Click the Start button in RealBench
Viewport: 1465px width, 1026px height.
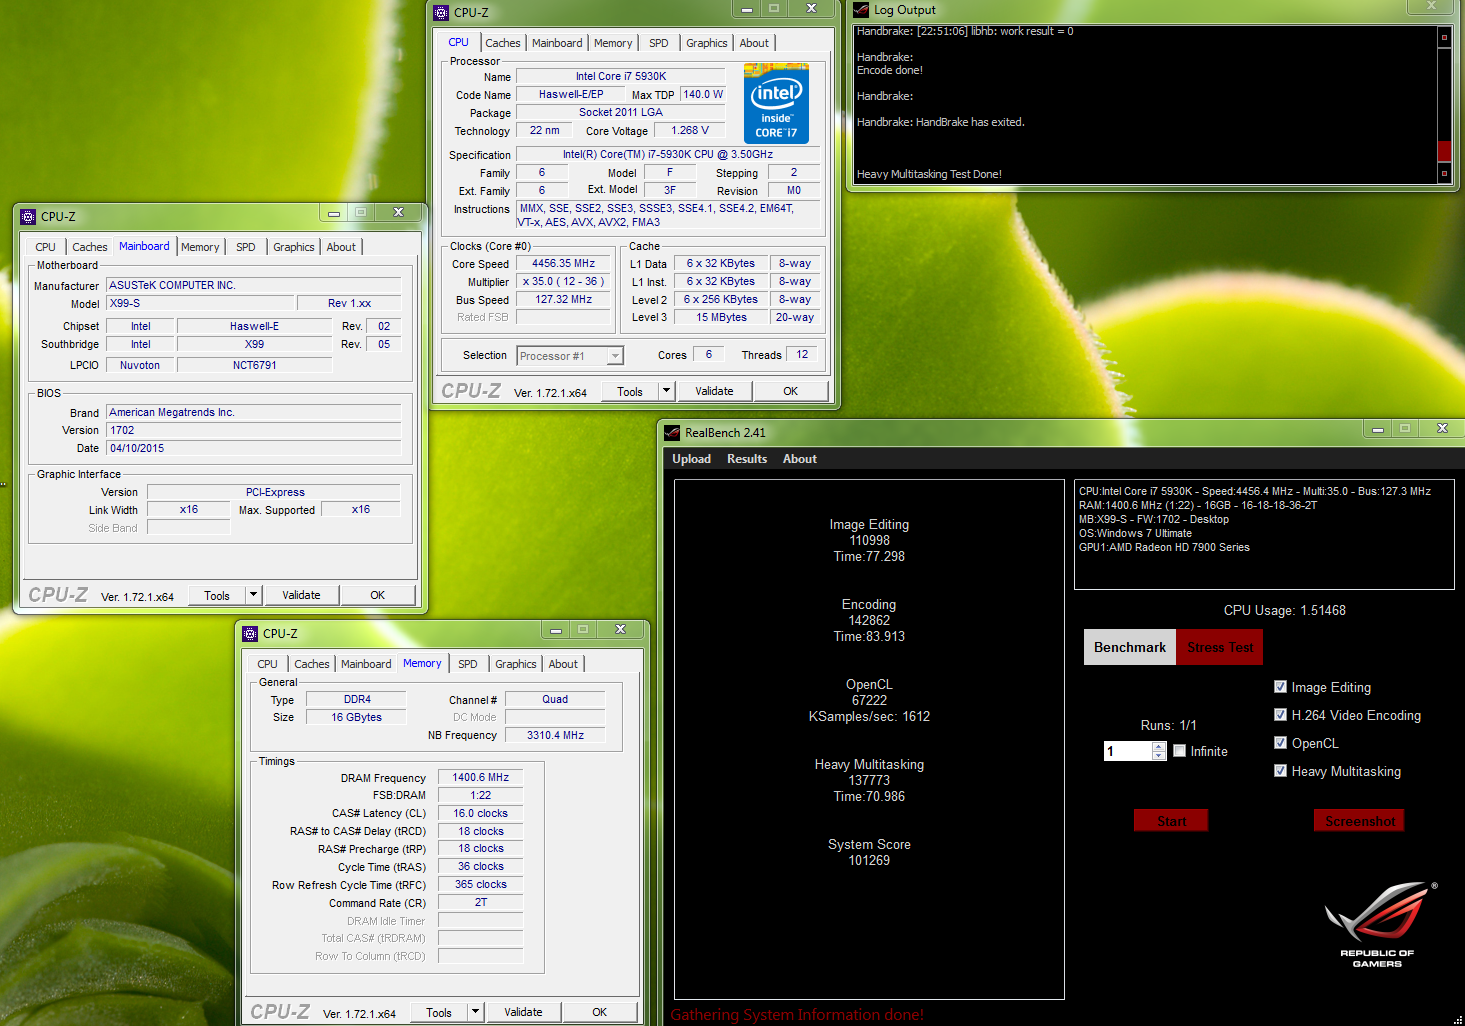click(1171, 821)
